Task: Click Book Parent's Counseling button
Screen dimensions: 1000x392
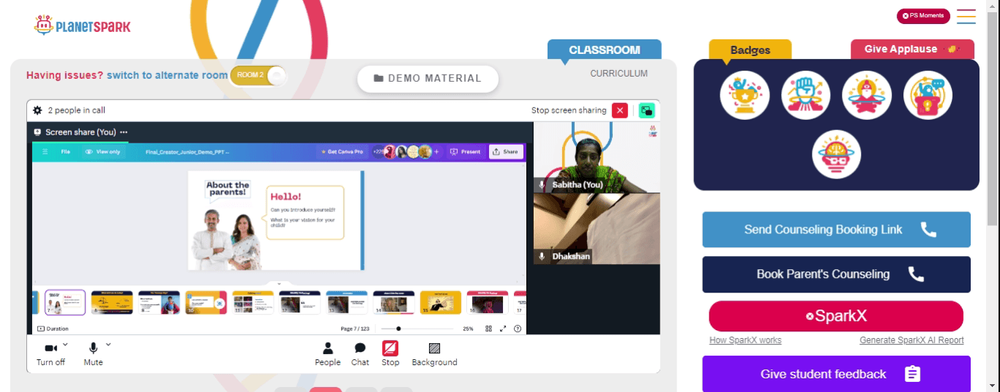Action: click(836, 274)
